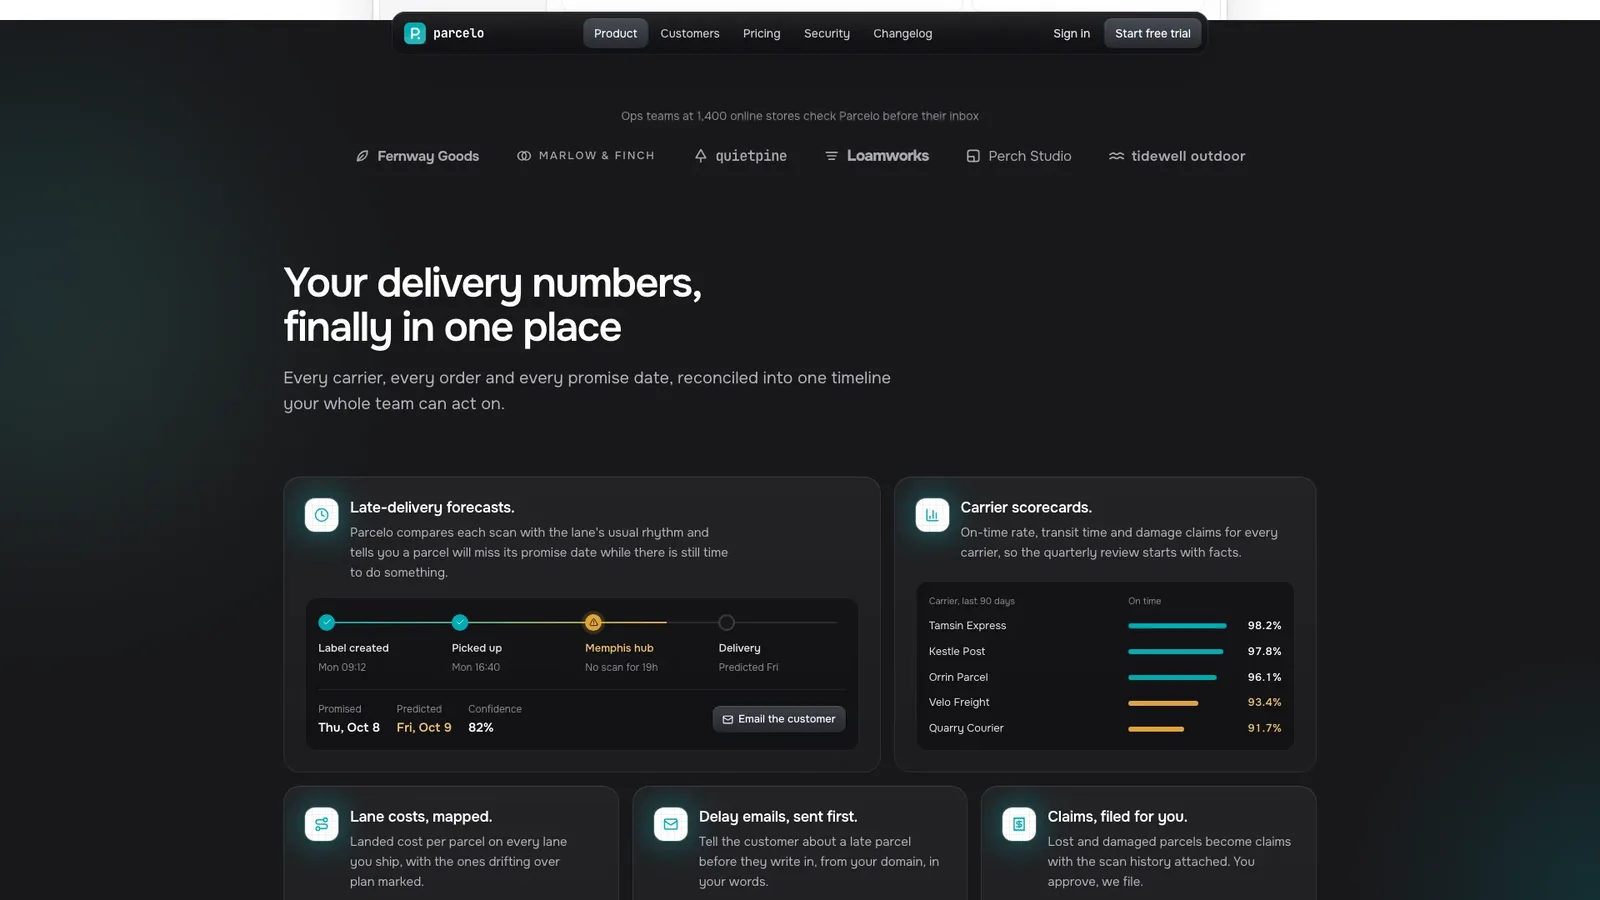This screenshot has height=900, width=1600.
Task: Click the parcelo wordmark text
Action: [458, 33]
